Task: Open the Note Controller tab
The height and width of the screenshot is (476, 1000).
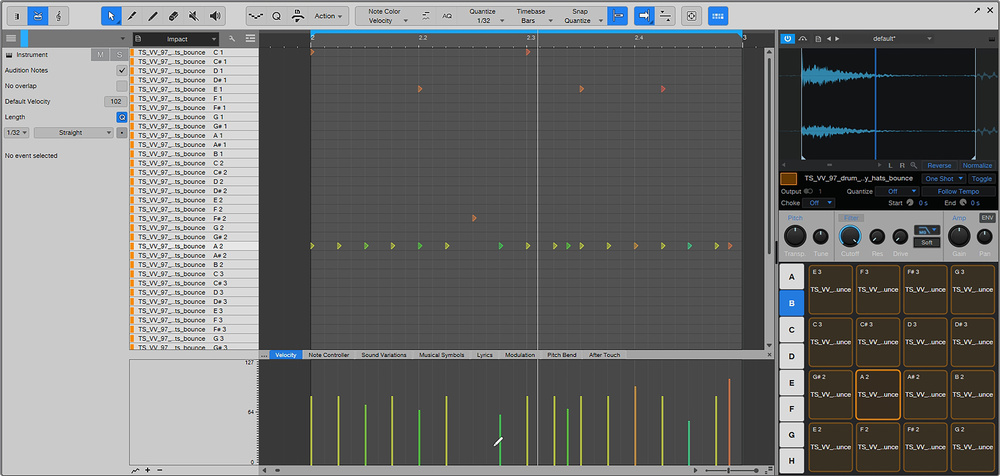Action: click(329, 355)
